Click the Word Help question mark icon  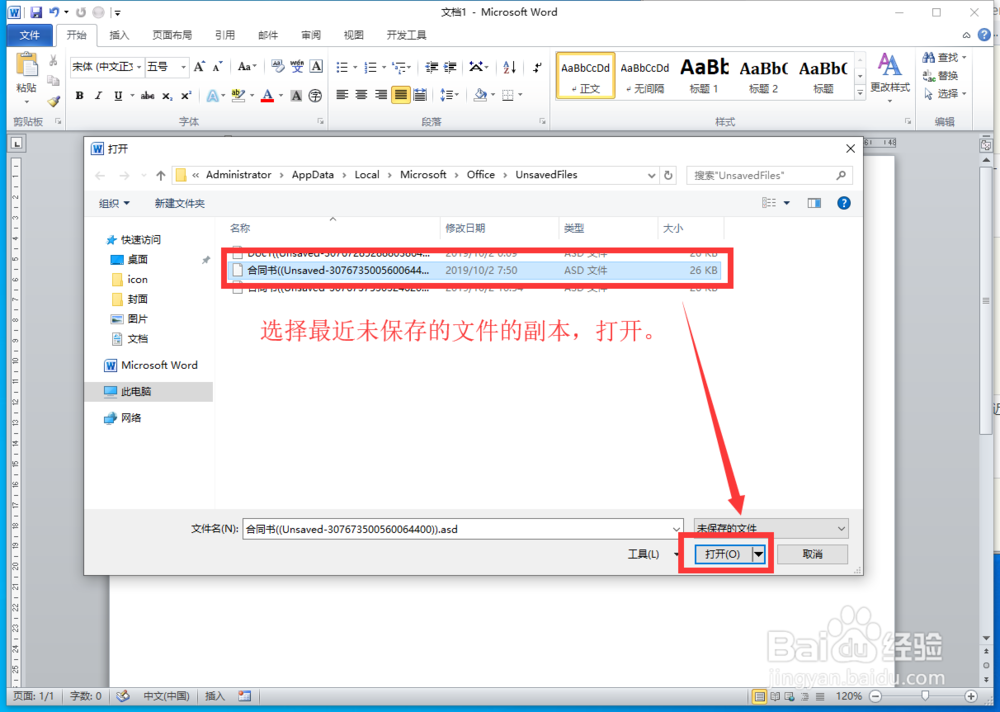[985, 35]
